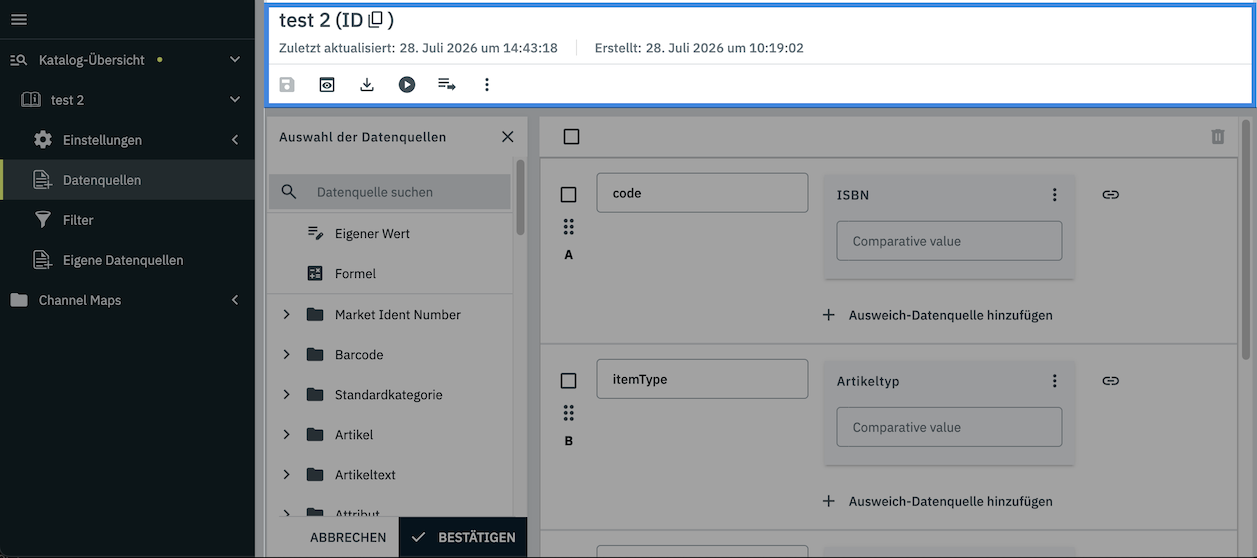Check the checkbox for the itemType row

pyautogui.click(x=569, y=381)
